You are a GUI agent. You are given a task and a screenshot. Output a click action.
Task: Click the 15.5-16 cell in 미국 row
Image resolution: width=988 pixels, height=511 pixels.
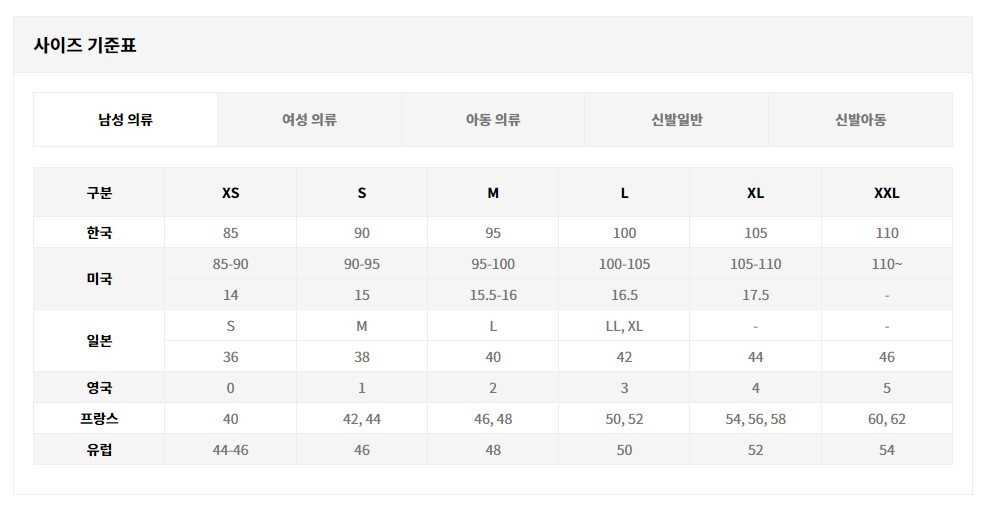[x=493, y=295]
